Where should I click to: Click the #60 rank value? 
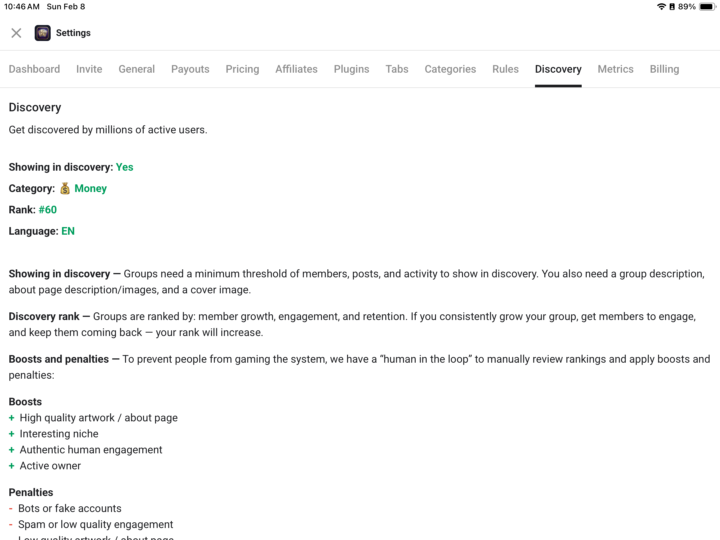click(x=48, y=210)
